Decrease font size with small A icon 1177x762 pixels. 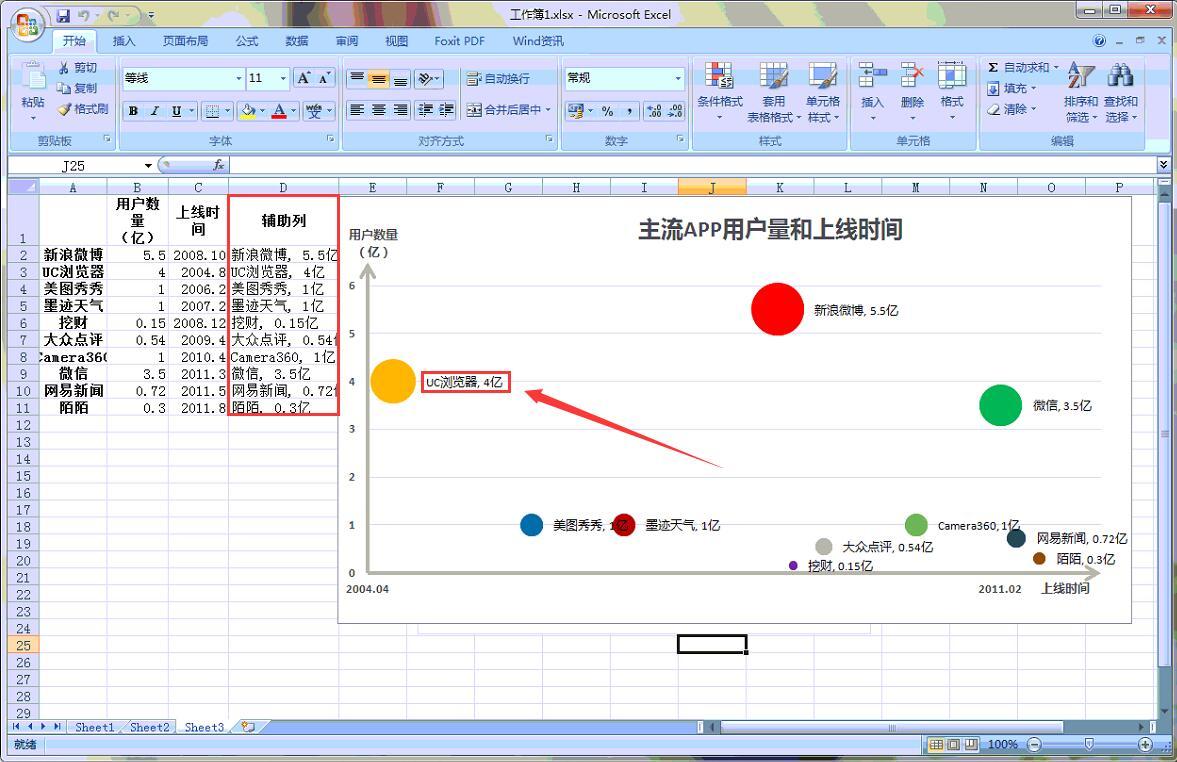[x=324, y=78]
